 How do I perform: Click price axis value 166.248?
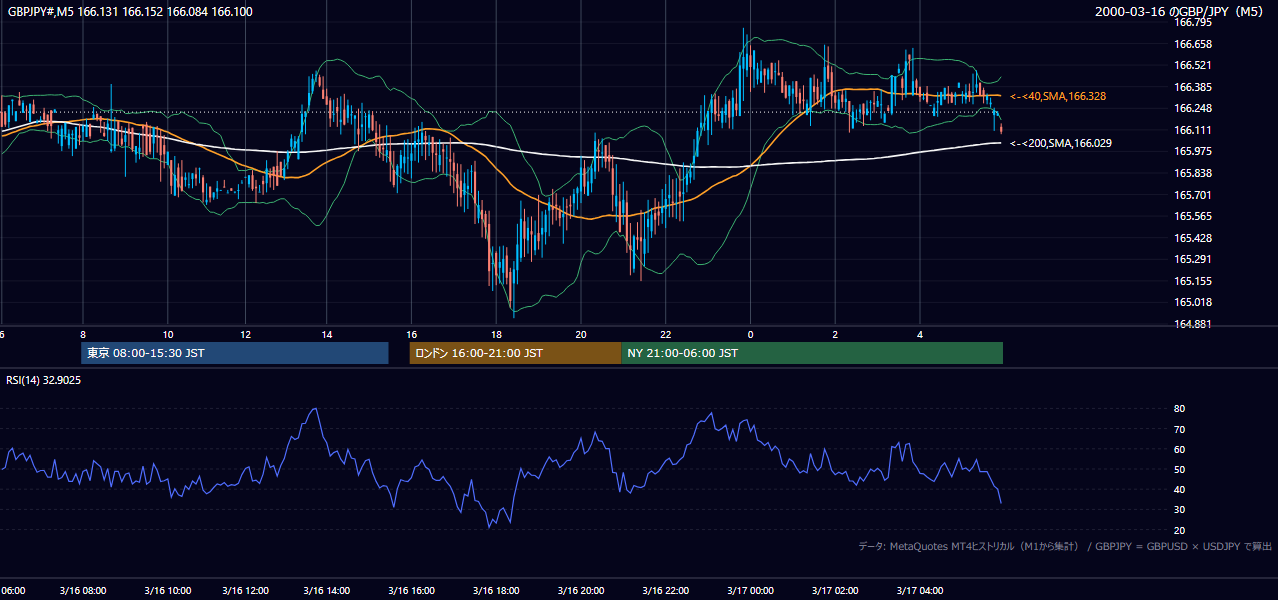click(x=1194, y=108)
